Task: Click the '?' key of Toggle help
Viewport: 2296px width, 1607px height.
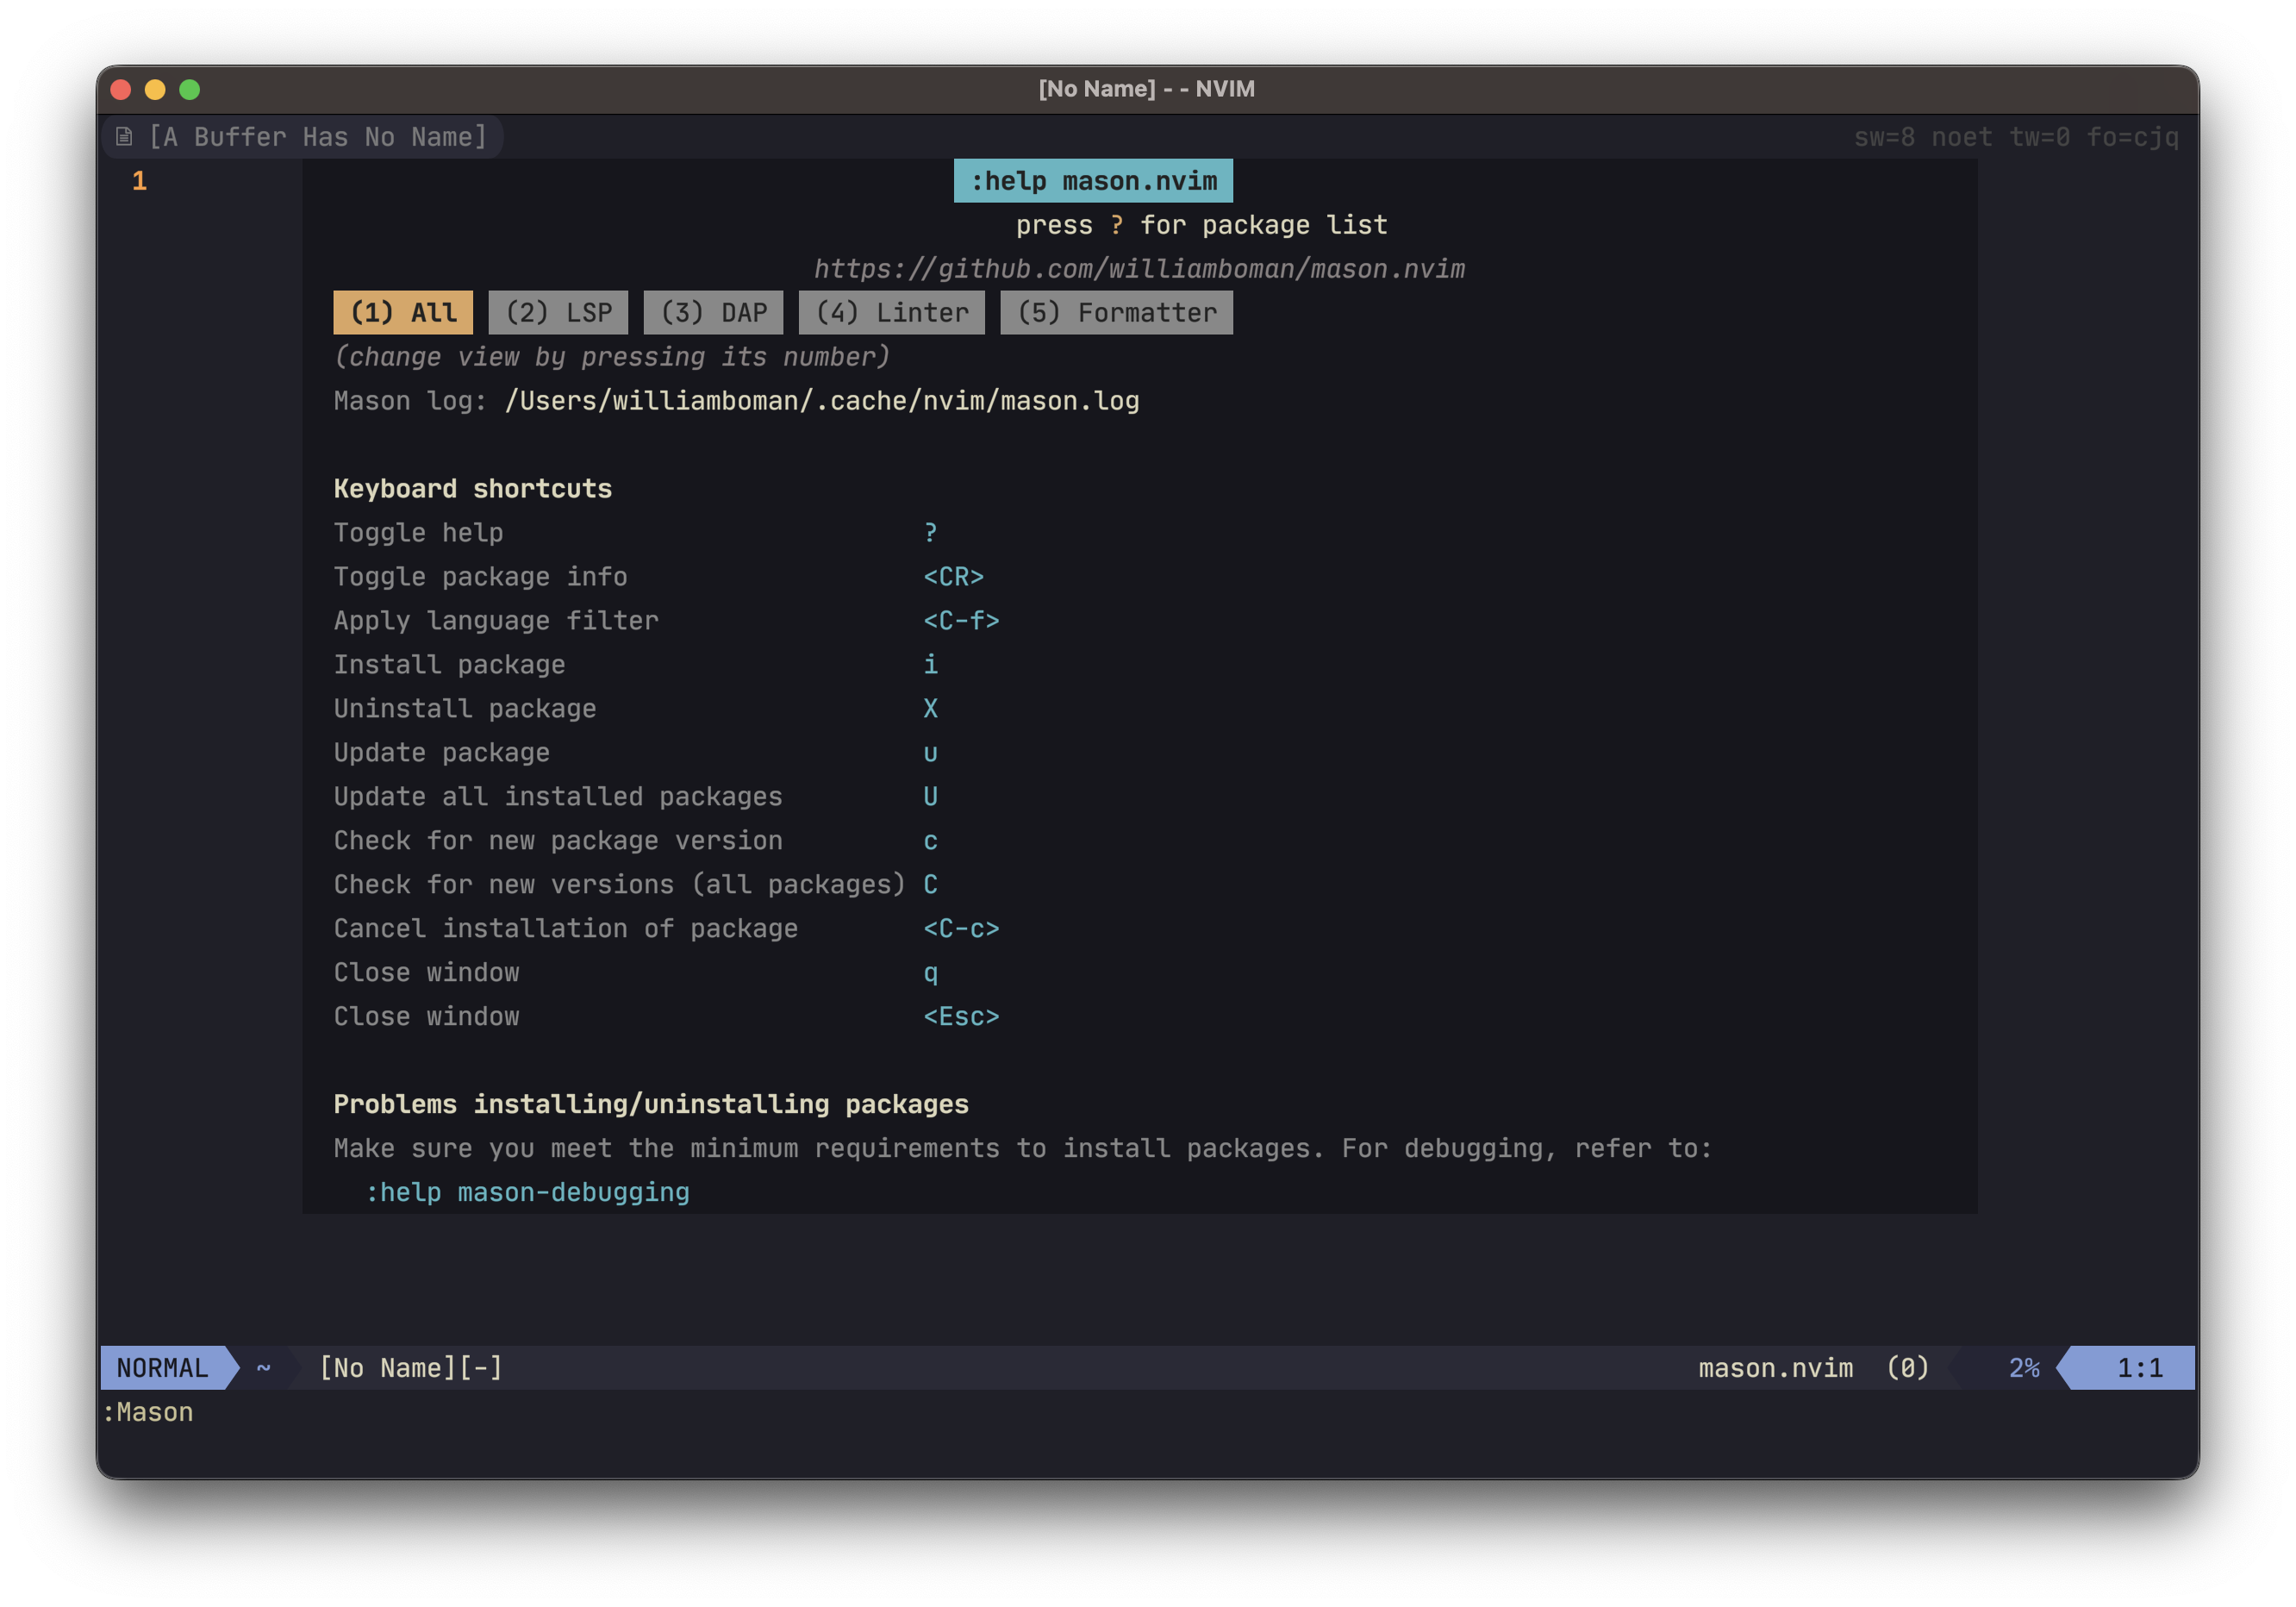Action: pyautogui.click(x=931, y=533)
